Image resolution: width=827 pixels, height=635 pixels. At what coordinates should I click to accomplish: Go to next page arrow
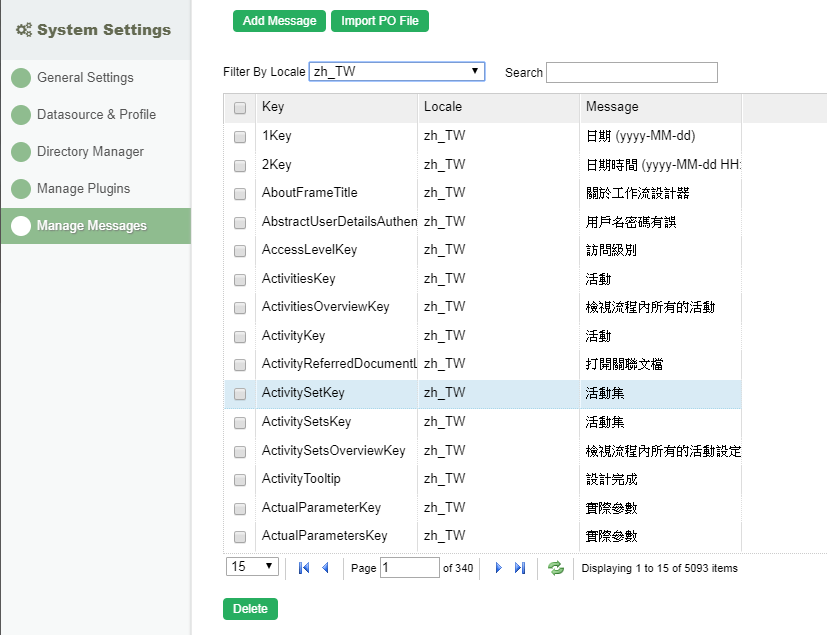pyautogui.click(x=498, y=568)
